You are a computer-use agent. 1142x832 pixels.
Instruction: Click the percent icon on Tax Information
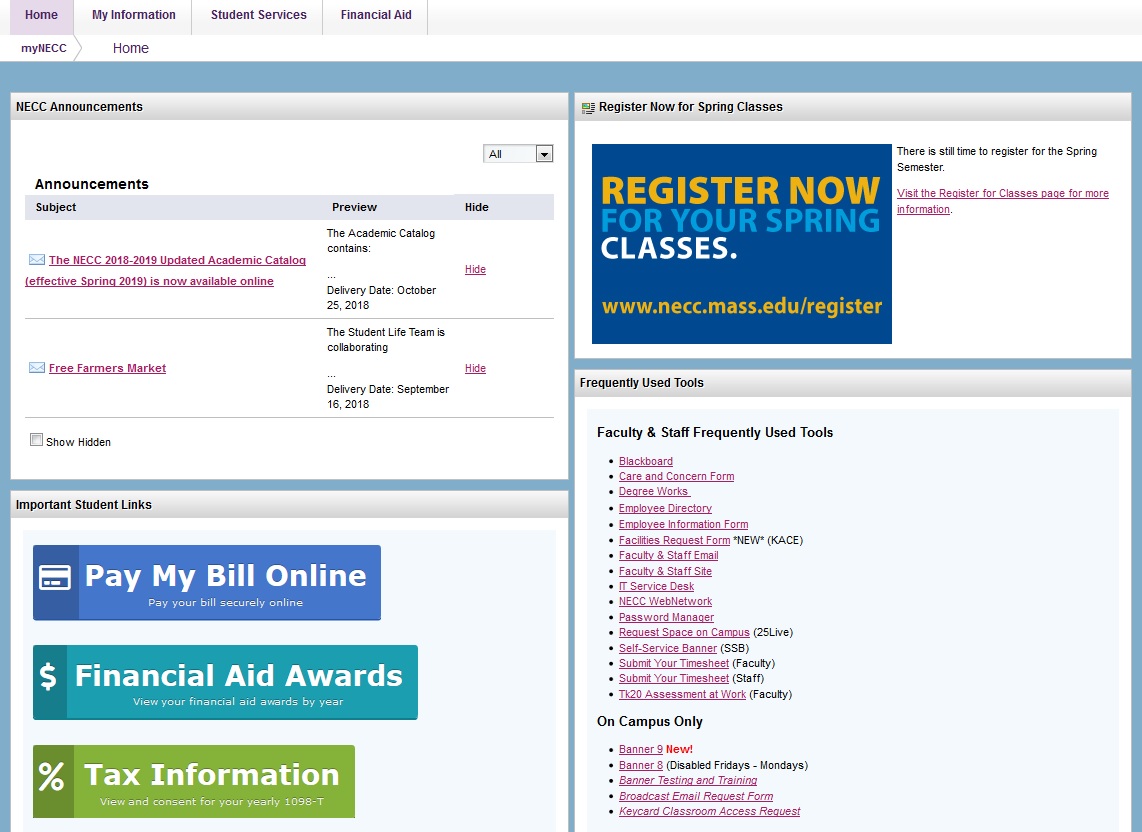52,777
